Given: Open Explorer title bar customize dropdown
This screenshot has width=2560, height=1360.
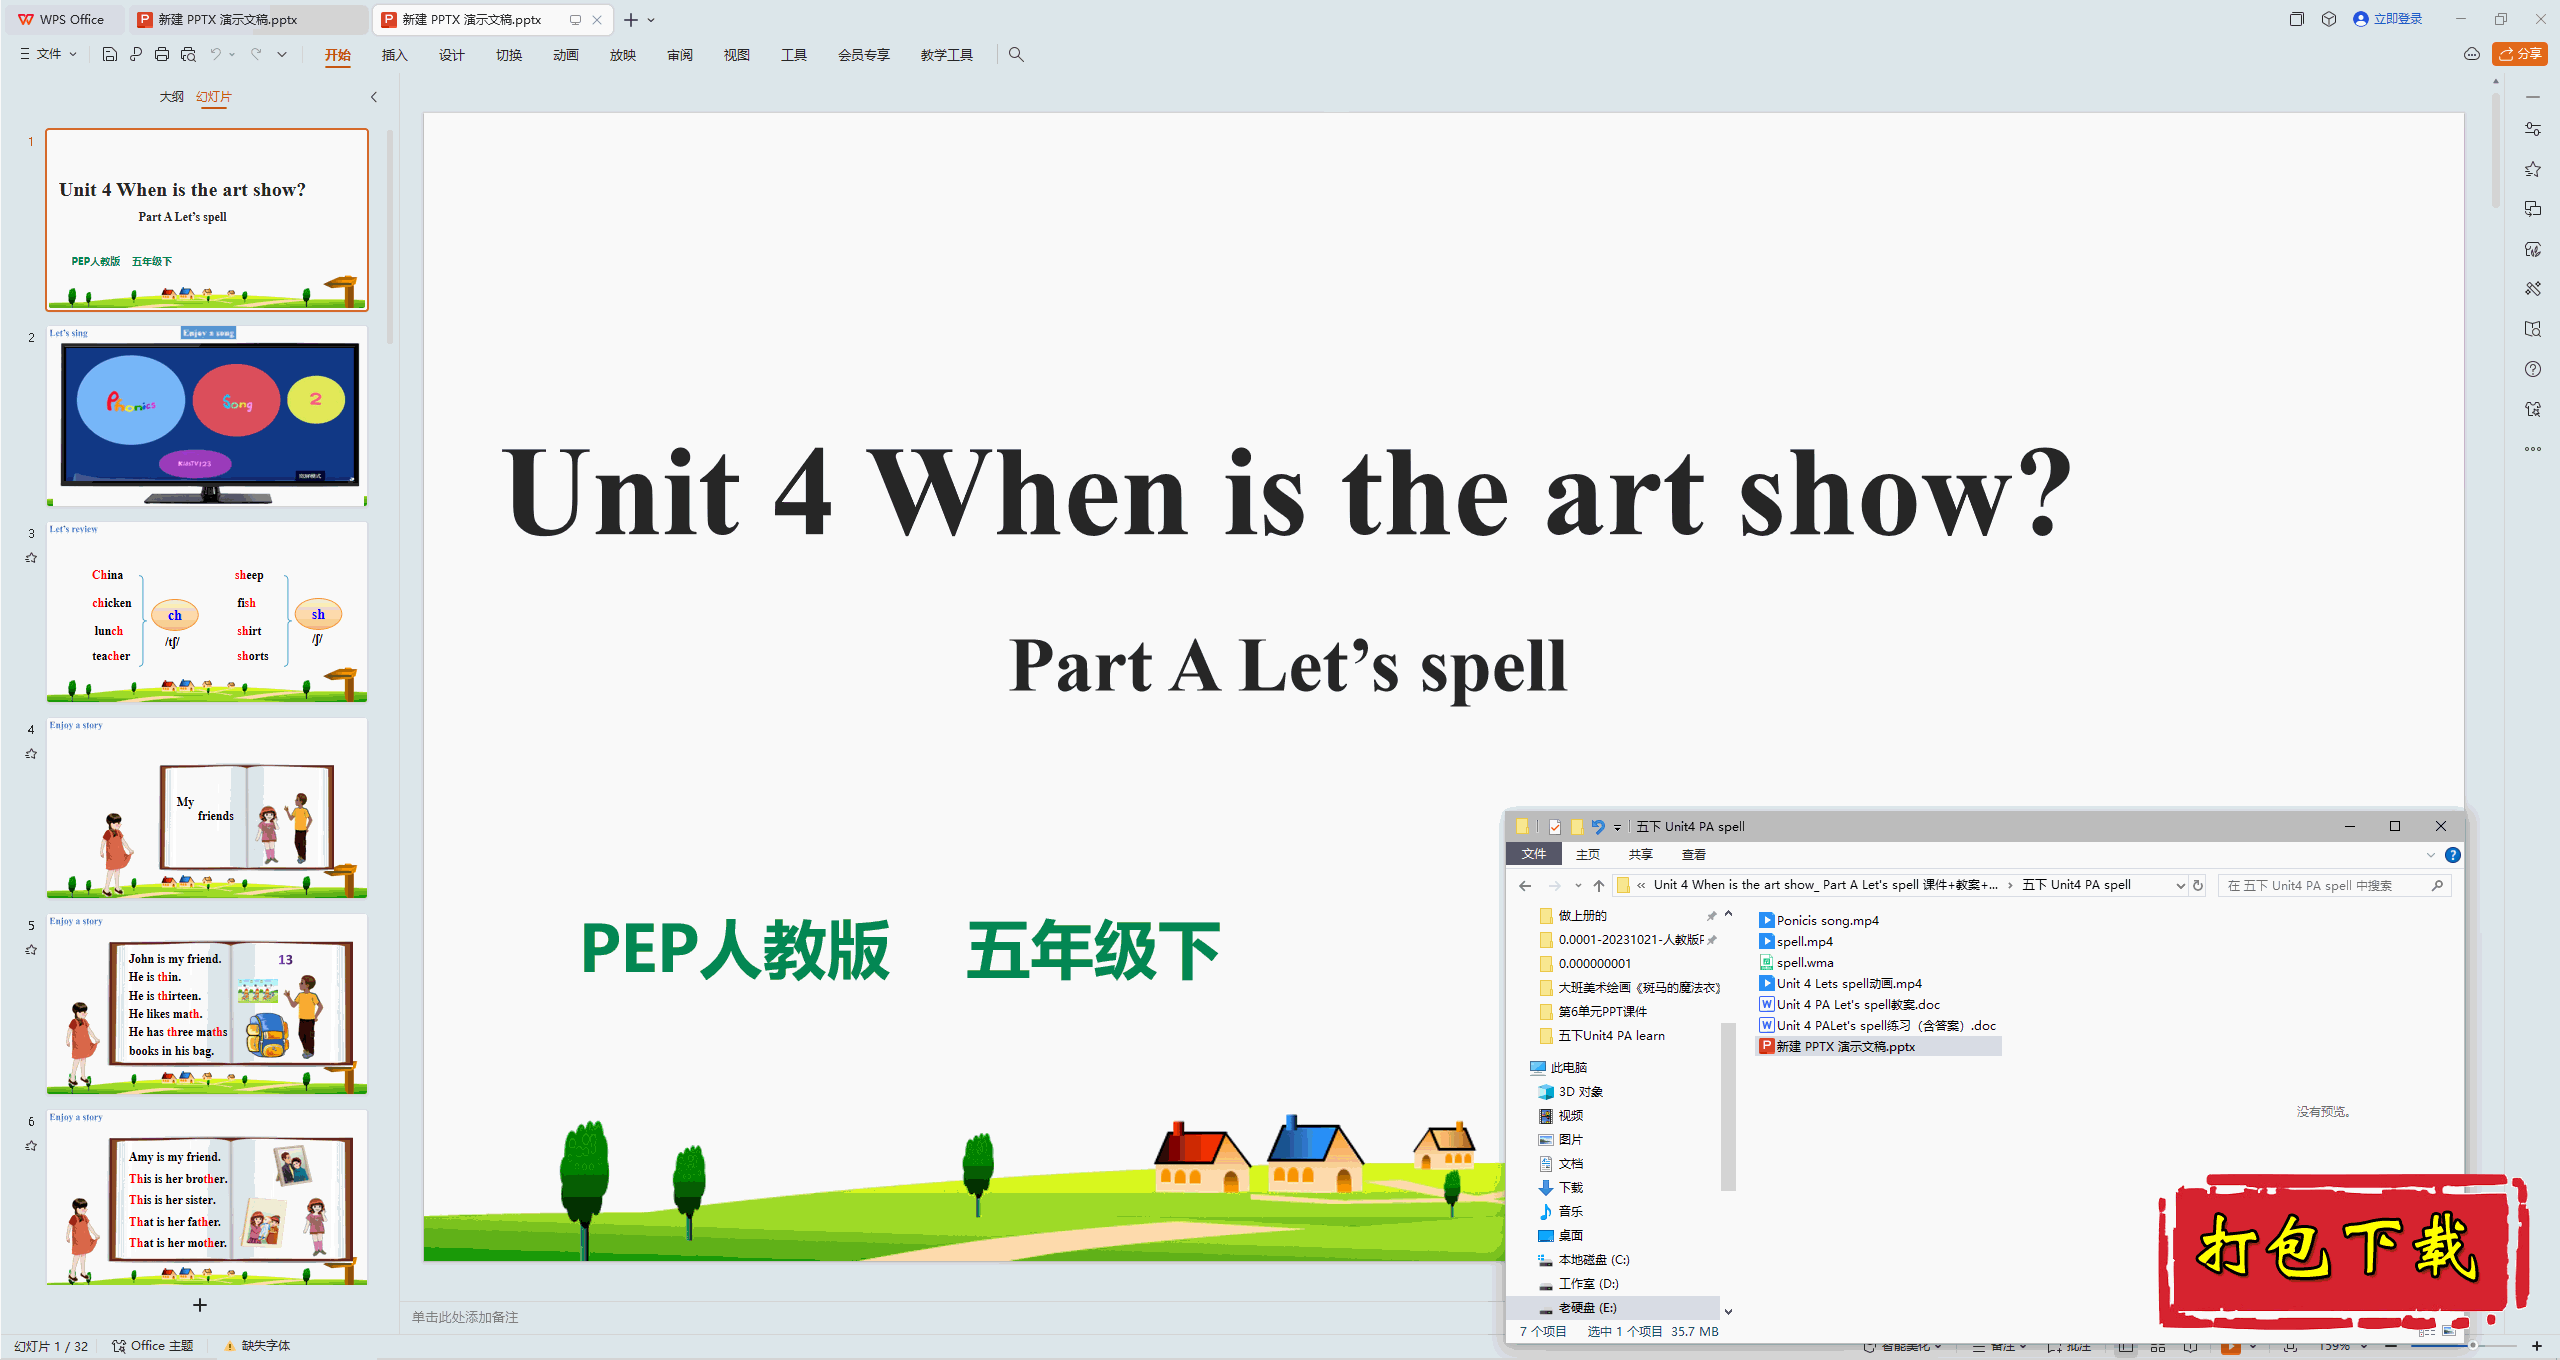Looking at the screenshot, I should click(1617, 827).
